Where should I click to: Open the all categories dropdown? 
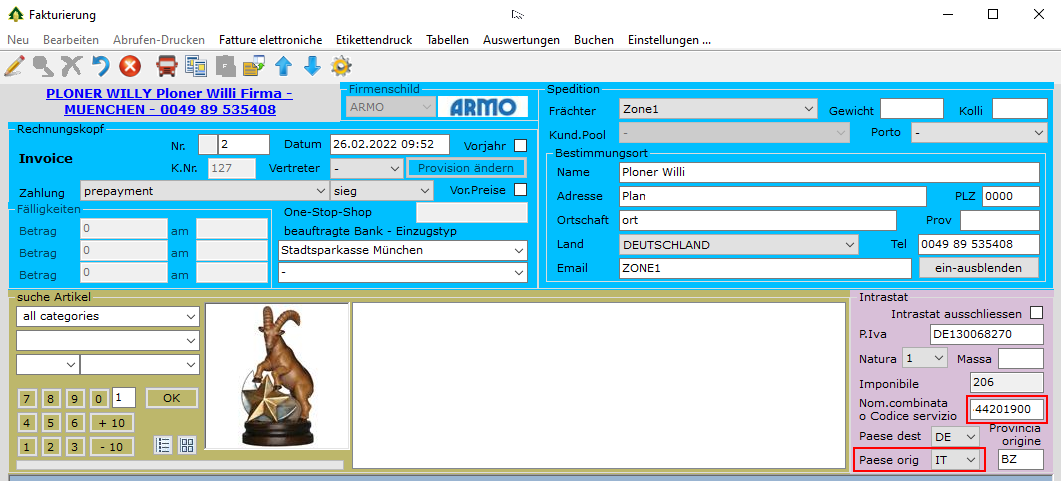(108, 317)
